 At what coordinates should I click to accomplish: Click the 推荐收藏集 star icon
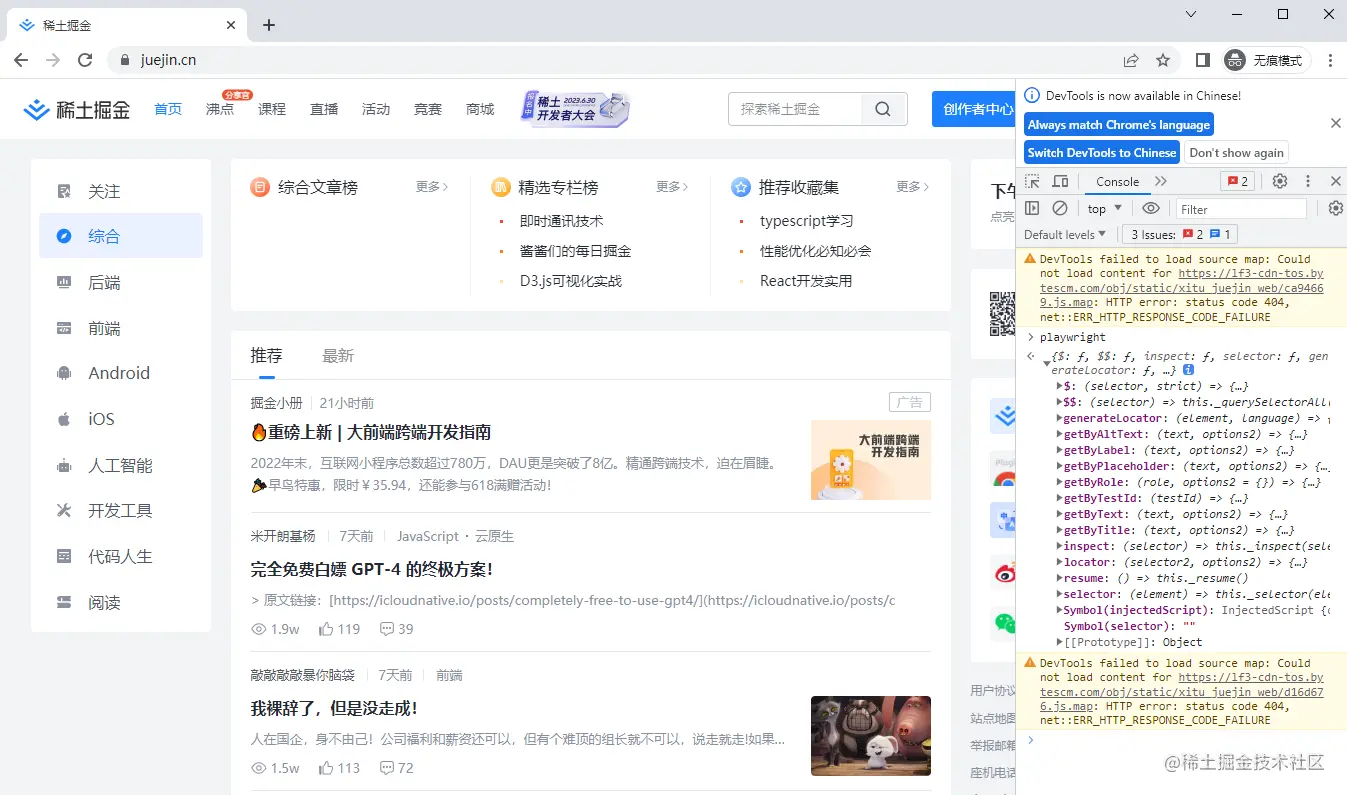click(x=741, y=187)
